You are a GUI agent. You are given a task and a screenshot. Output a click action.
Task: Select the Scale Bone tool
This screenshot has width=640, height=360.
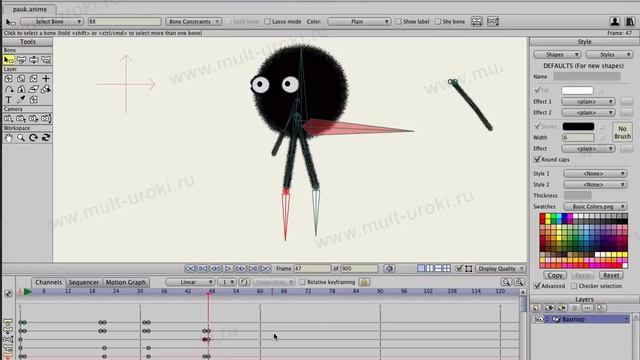pos(34,60)
